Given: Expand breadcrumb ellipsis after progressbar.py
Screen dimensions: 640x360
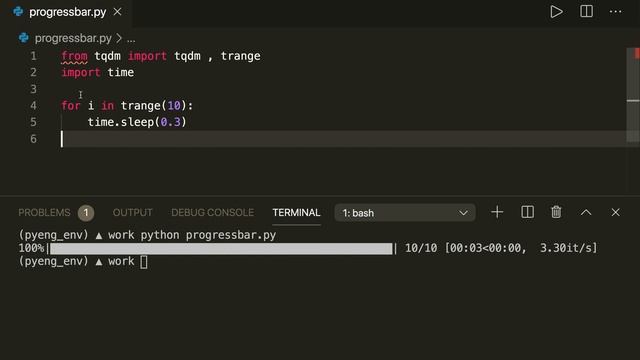Looking at the screenshot, I should click(131, 39).
